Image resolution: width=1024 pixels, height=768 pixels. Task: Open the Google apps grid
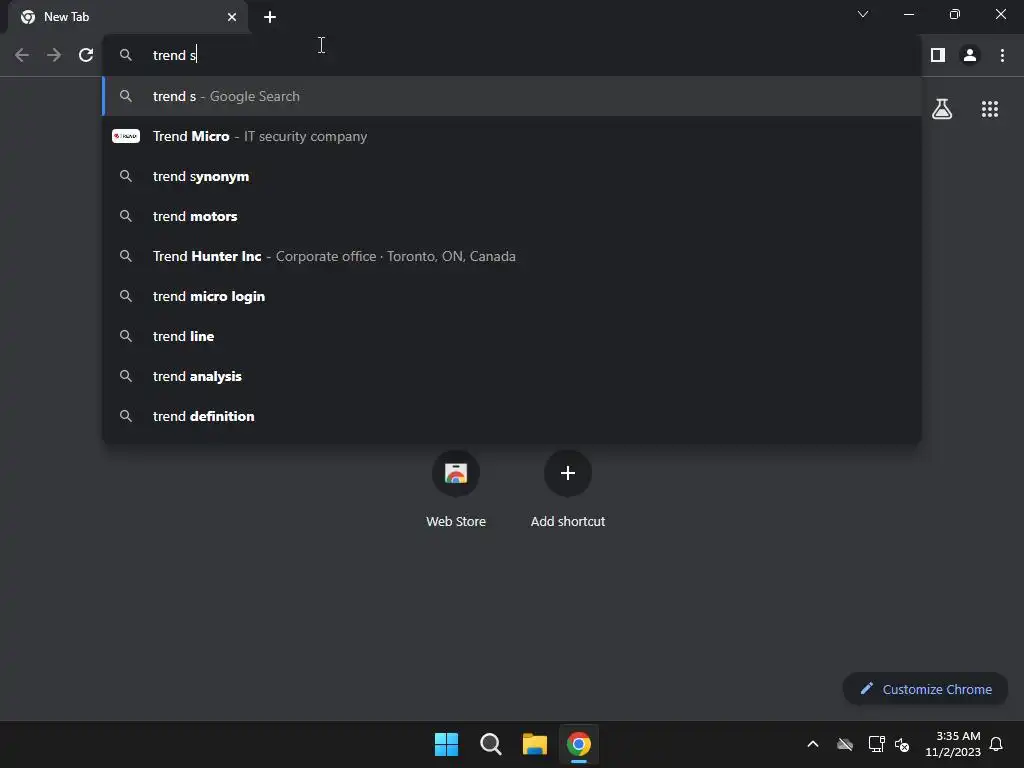coord(990,109)
